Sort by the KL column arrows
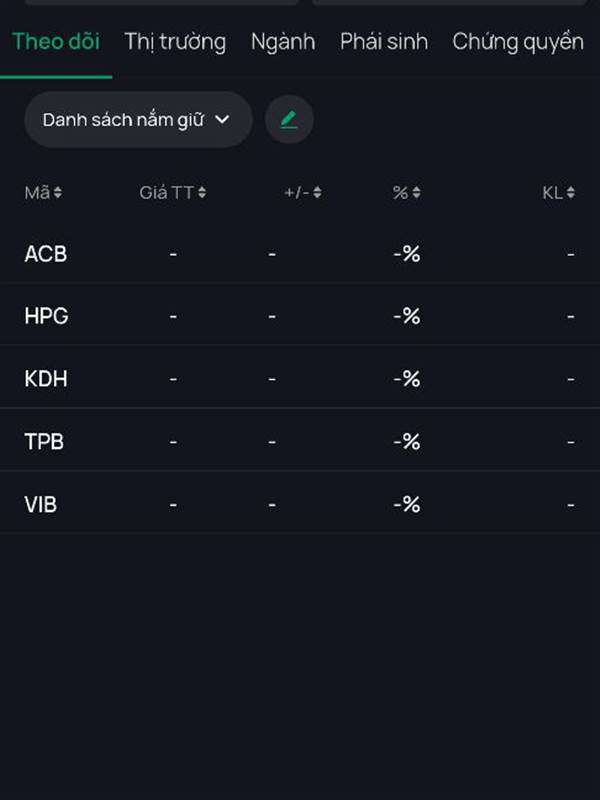This screenshot has width=600, height=800. point(570,193)
